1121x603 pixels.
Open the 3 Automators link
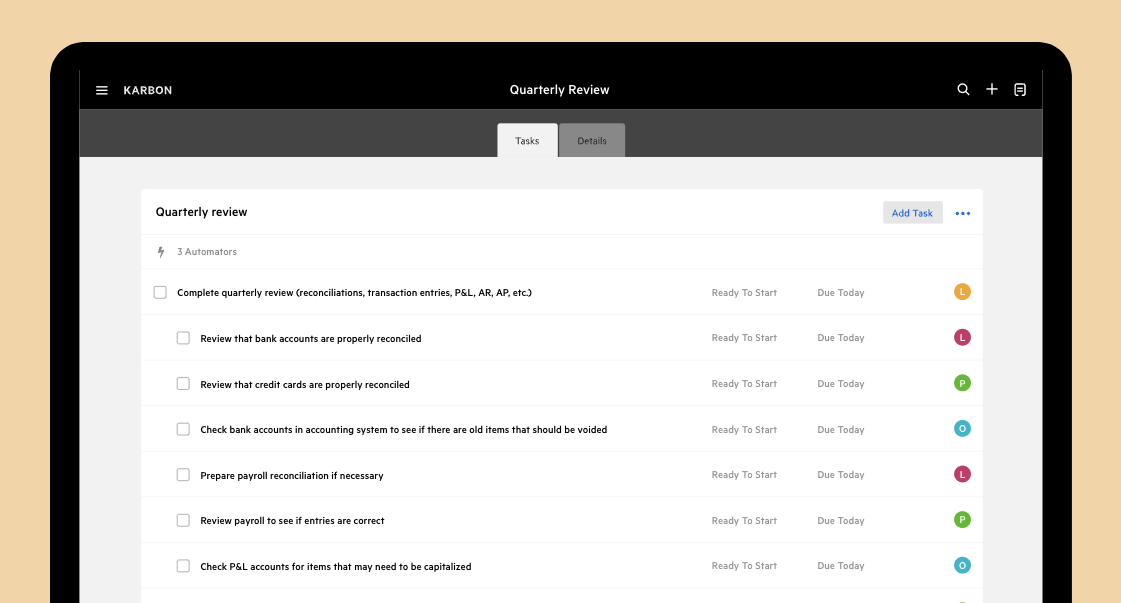(207, 252)
